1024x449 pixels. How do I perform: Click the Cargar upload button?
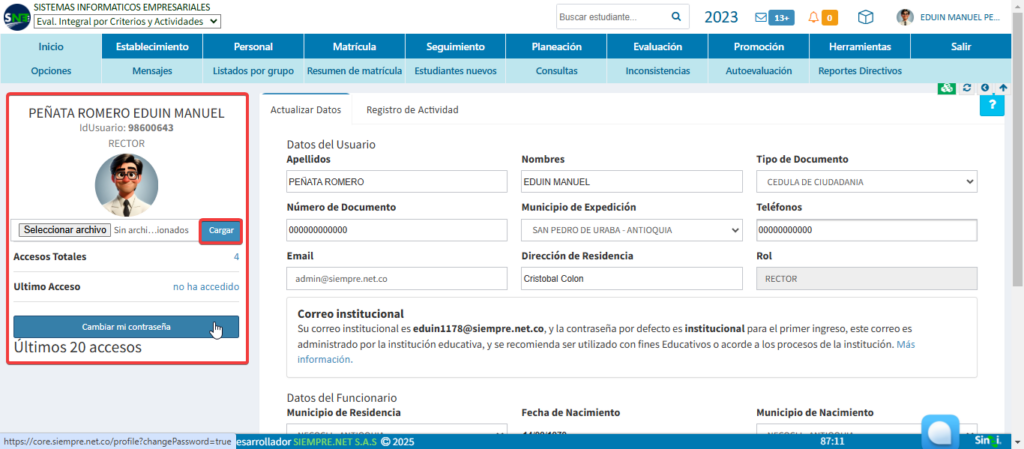pos(221,231)
